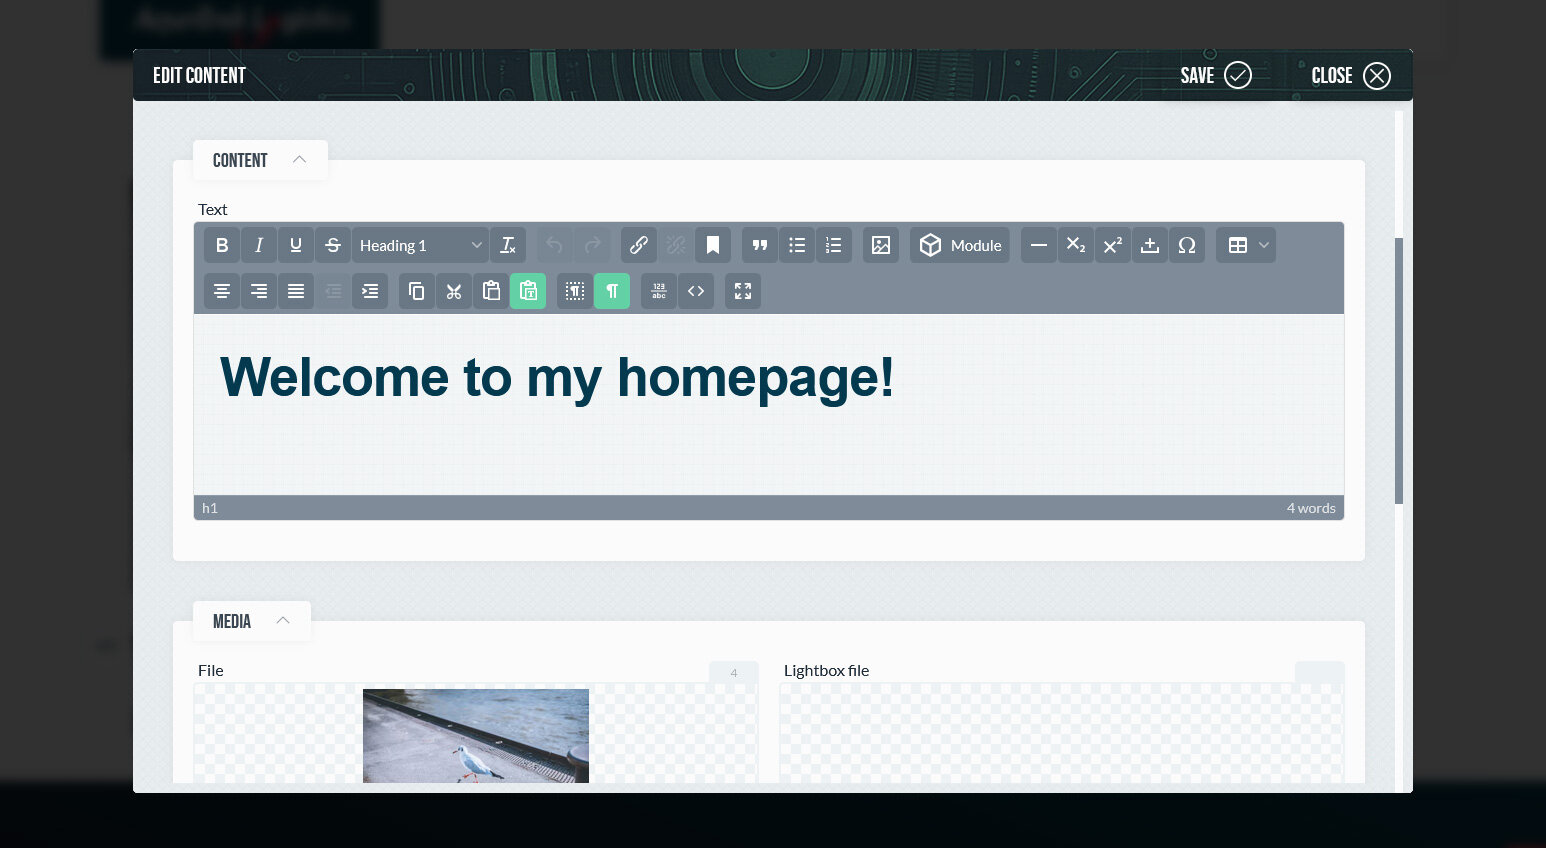Image resolution: width=1546 pixels, height=848 pixels.
Task: Insert a link with the chain icon
Action: pyautogui.click(x=638, y=245)
